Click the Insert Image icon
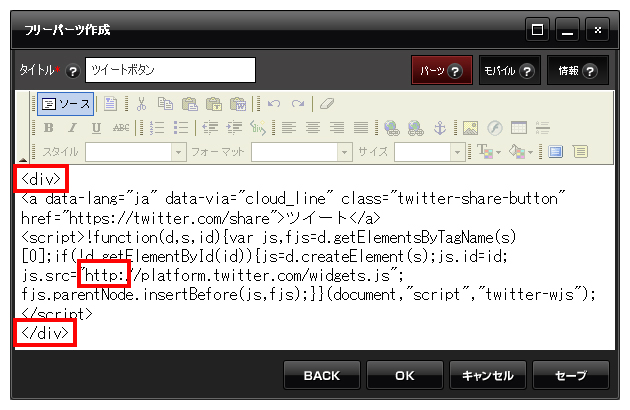 (x=470, y=128)
